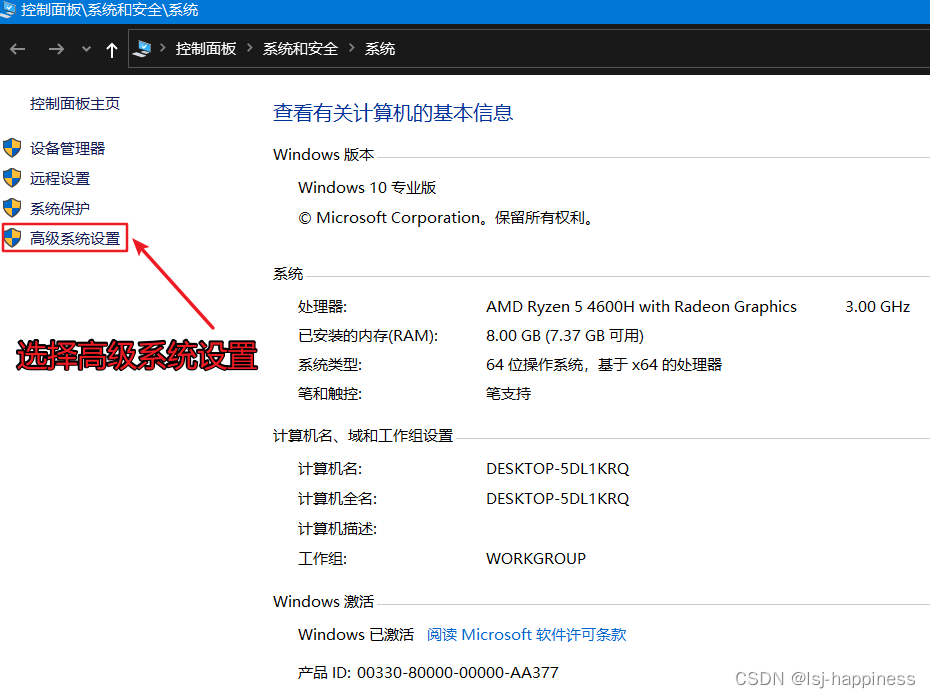Go up one folder level
Viewport: 930px width, 698px height.
[x=112, y=50]
